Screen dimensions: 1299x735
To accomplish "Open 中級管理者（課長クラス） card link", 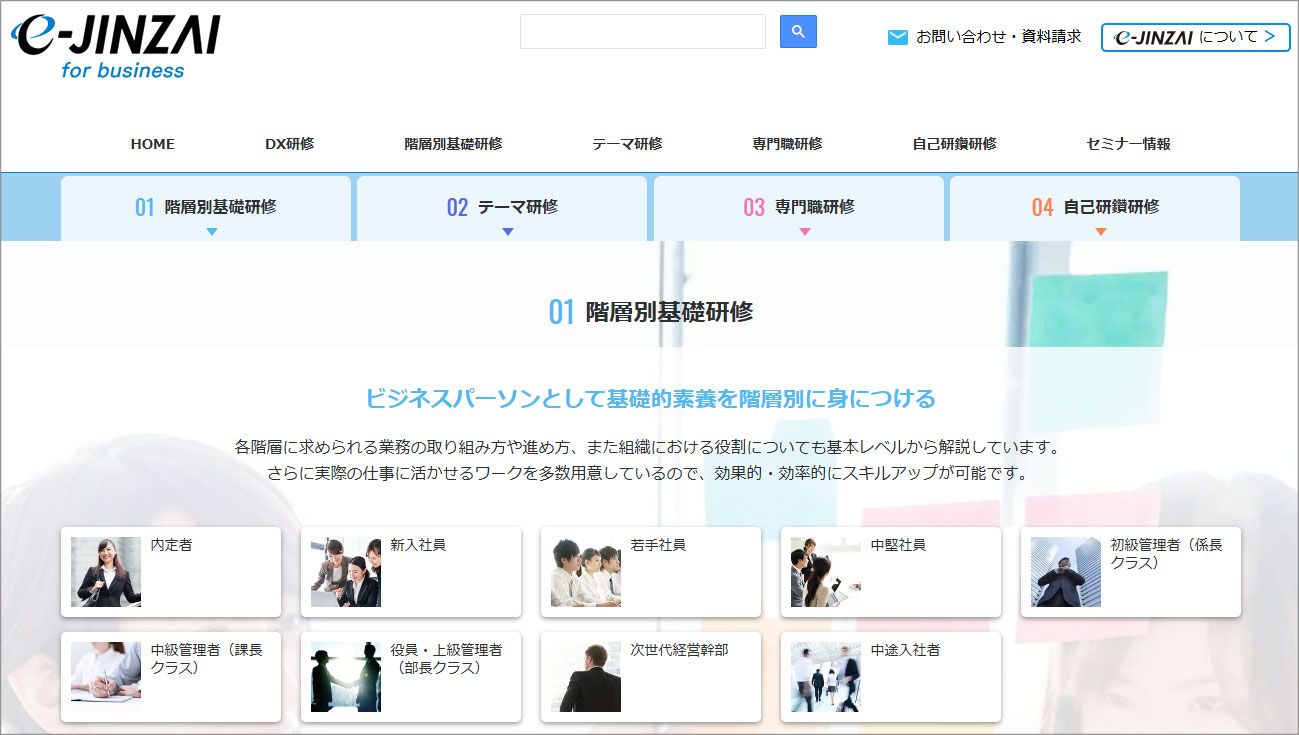I will pyautogui.click(x=171, y=677).
